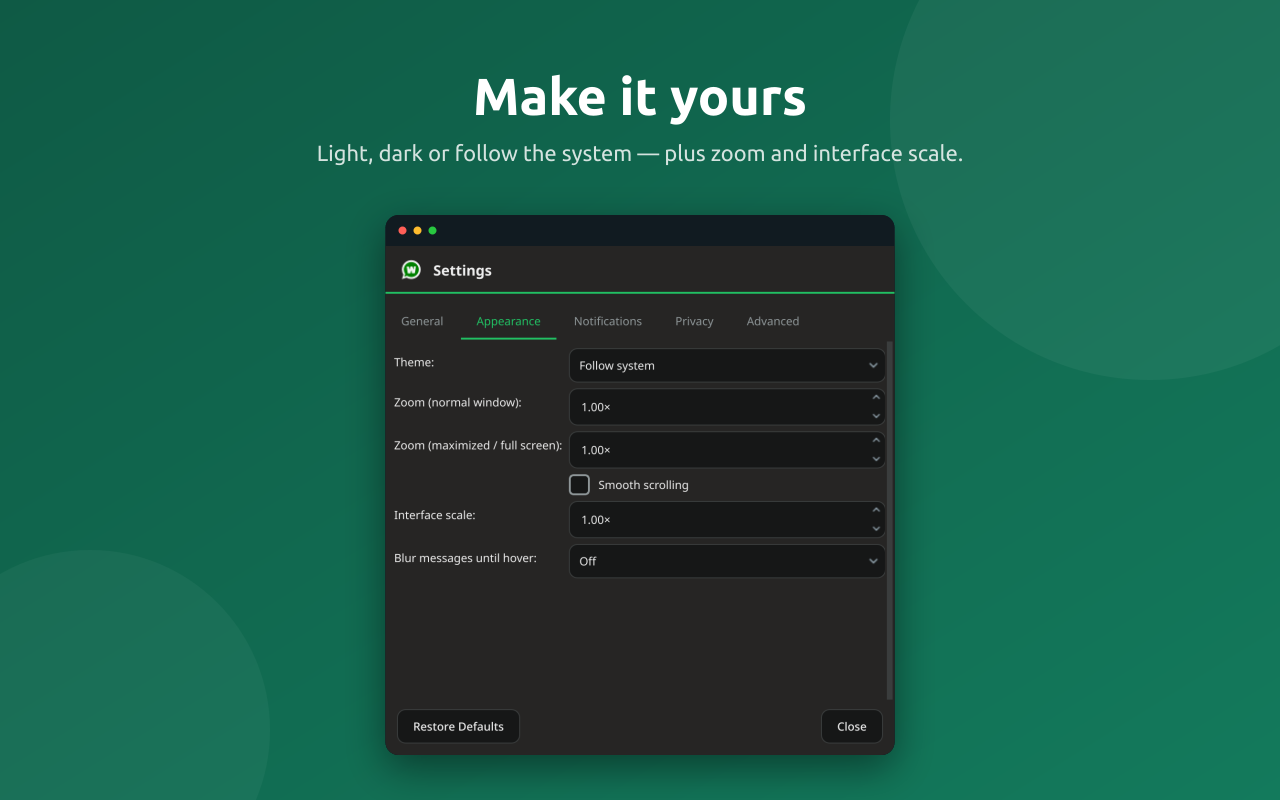Open the Theme dropdown showing Follow system

[x=727, y=365]
